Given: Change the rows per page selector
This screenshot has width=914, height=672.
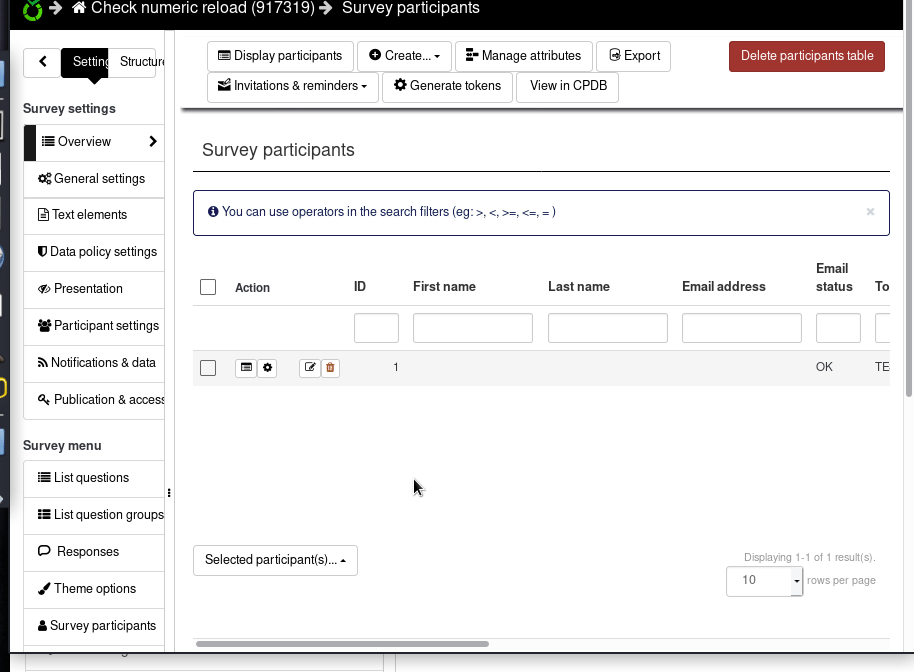Looking at the screenshot, I should tap(764, 581).
